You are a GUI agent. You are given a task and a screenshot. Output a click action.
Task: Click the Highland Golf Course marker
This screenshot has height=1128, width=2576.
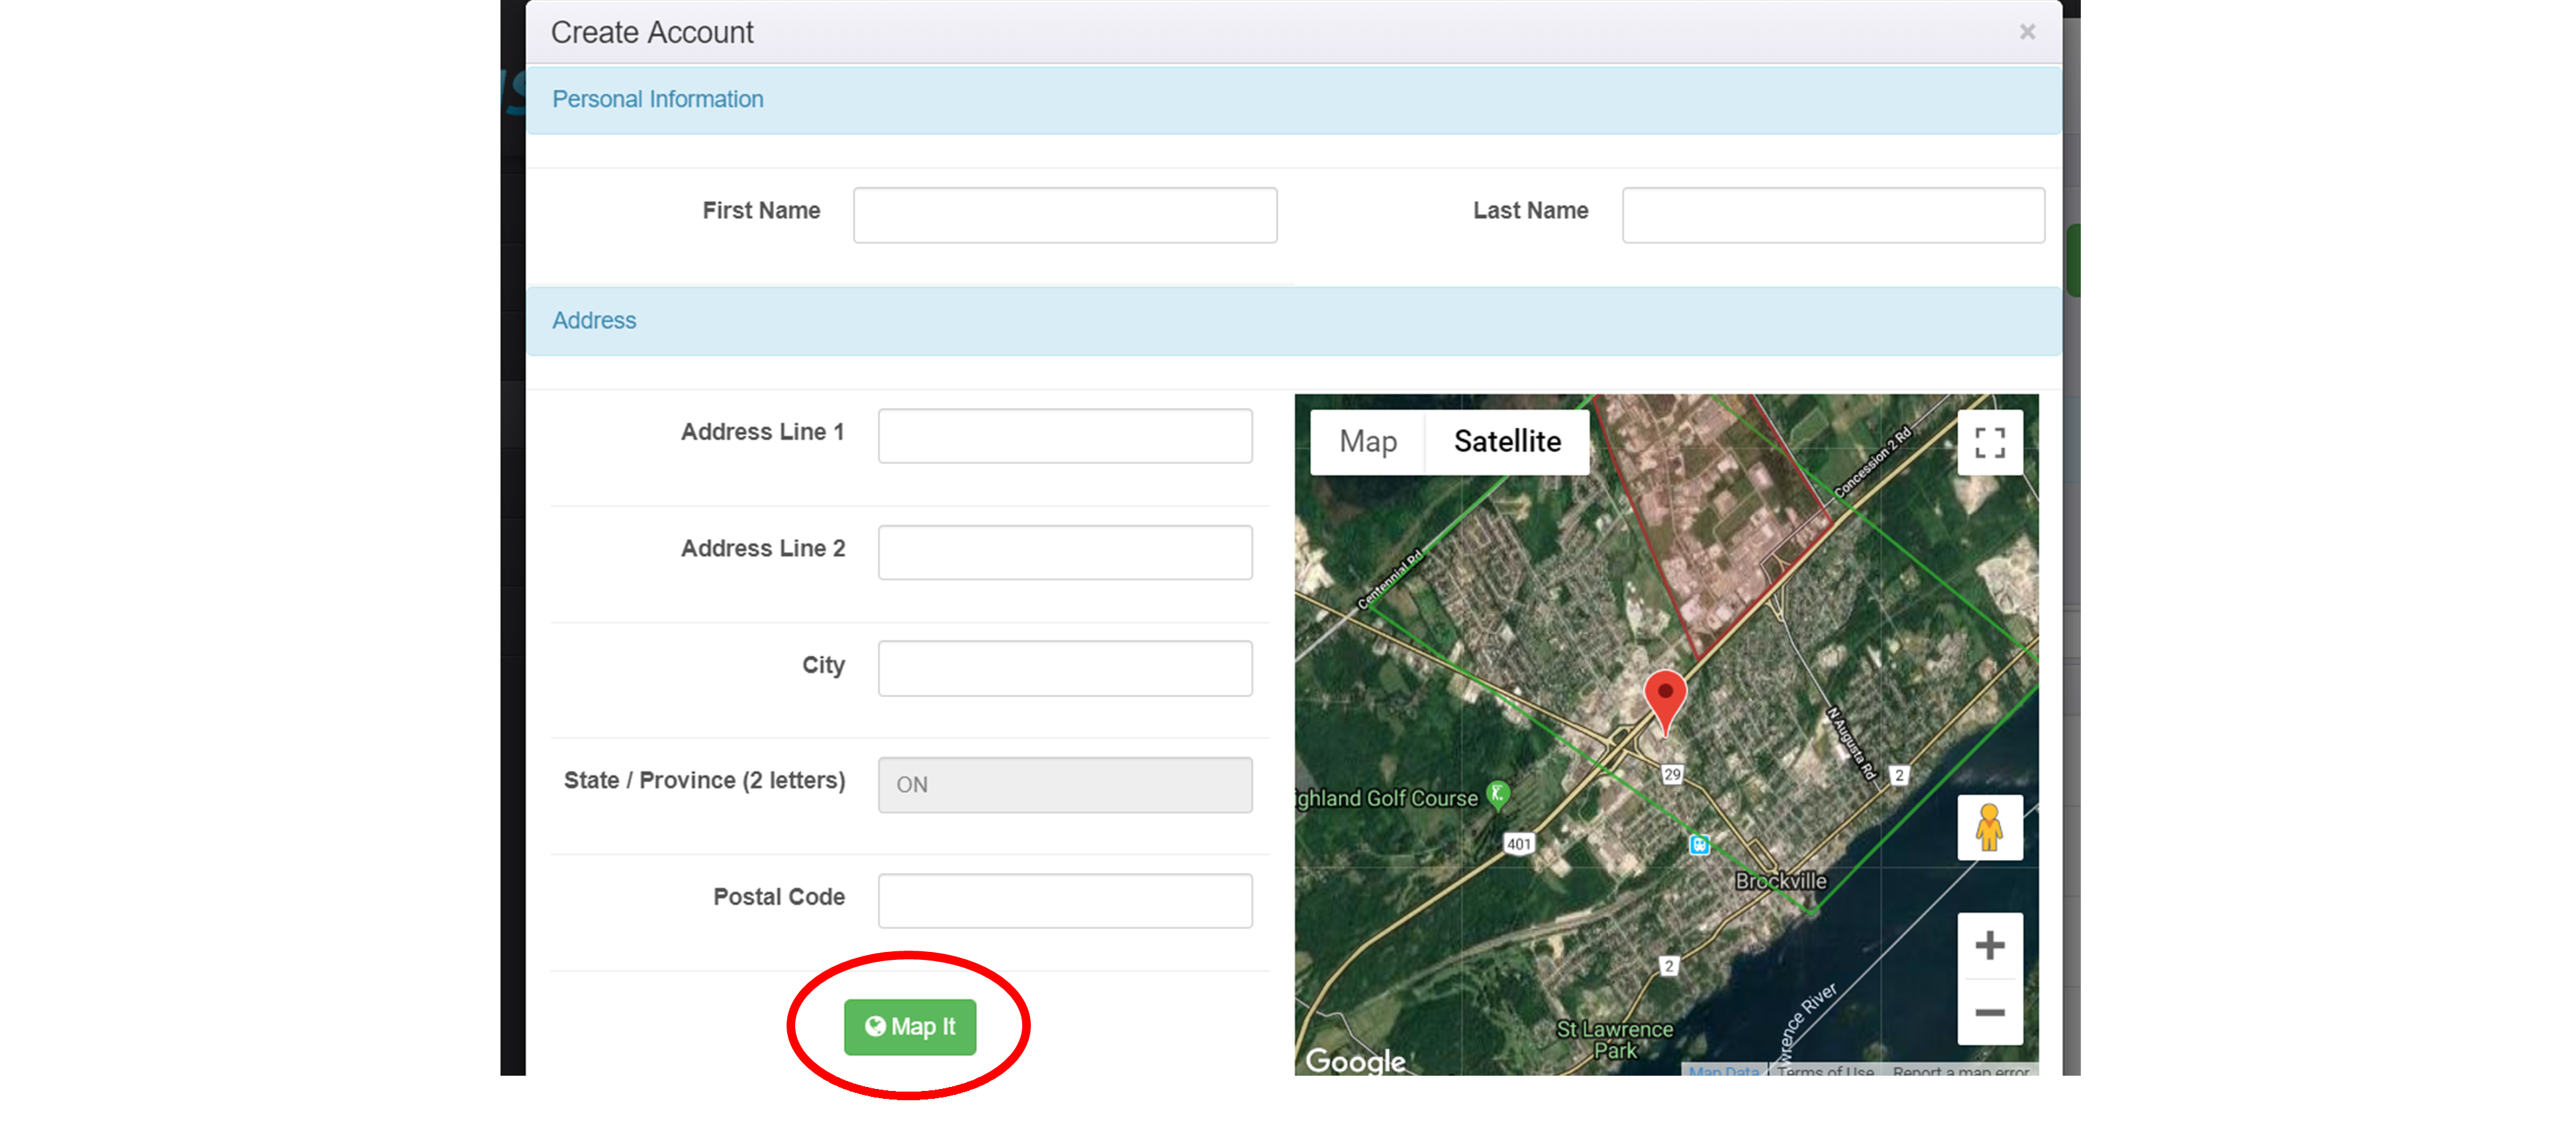(1497, 794)
